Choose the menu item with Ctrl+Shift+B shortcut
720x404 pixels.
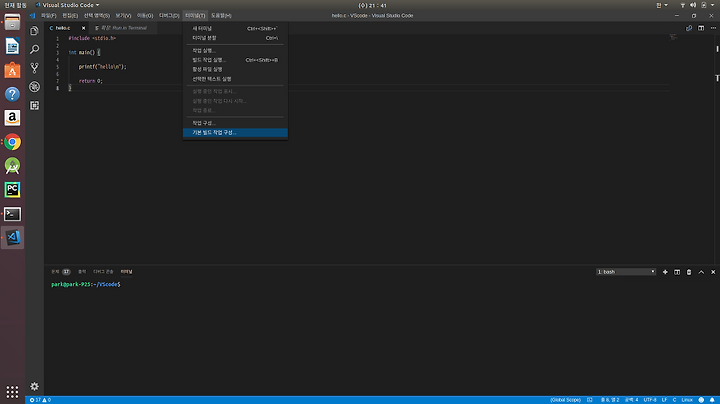click(235, 60)
